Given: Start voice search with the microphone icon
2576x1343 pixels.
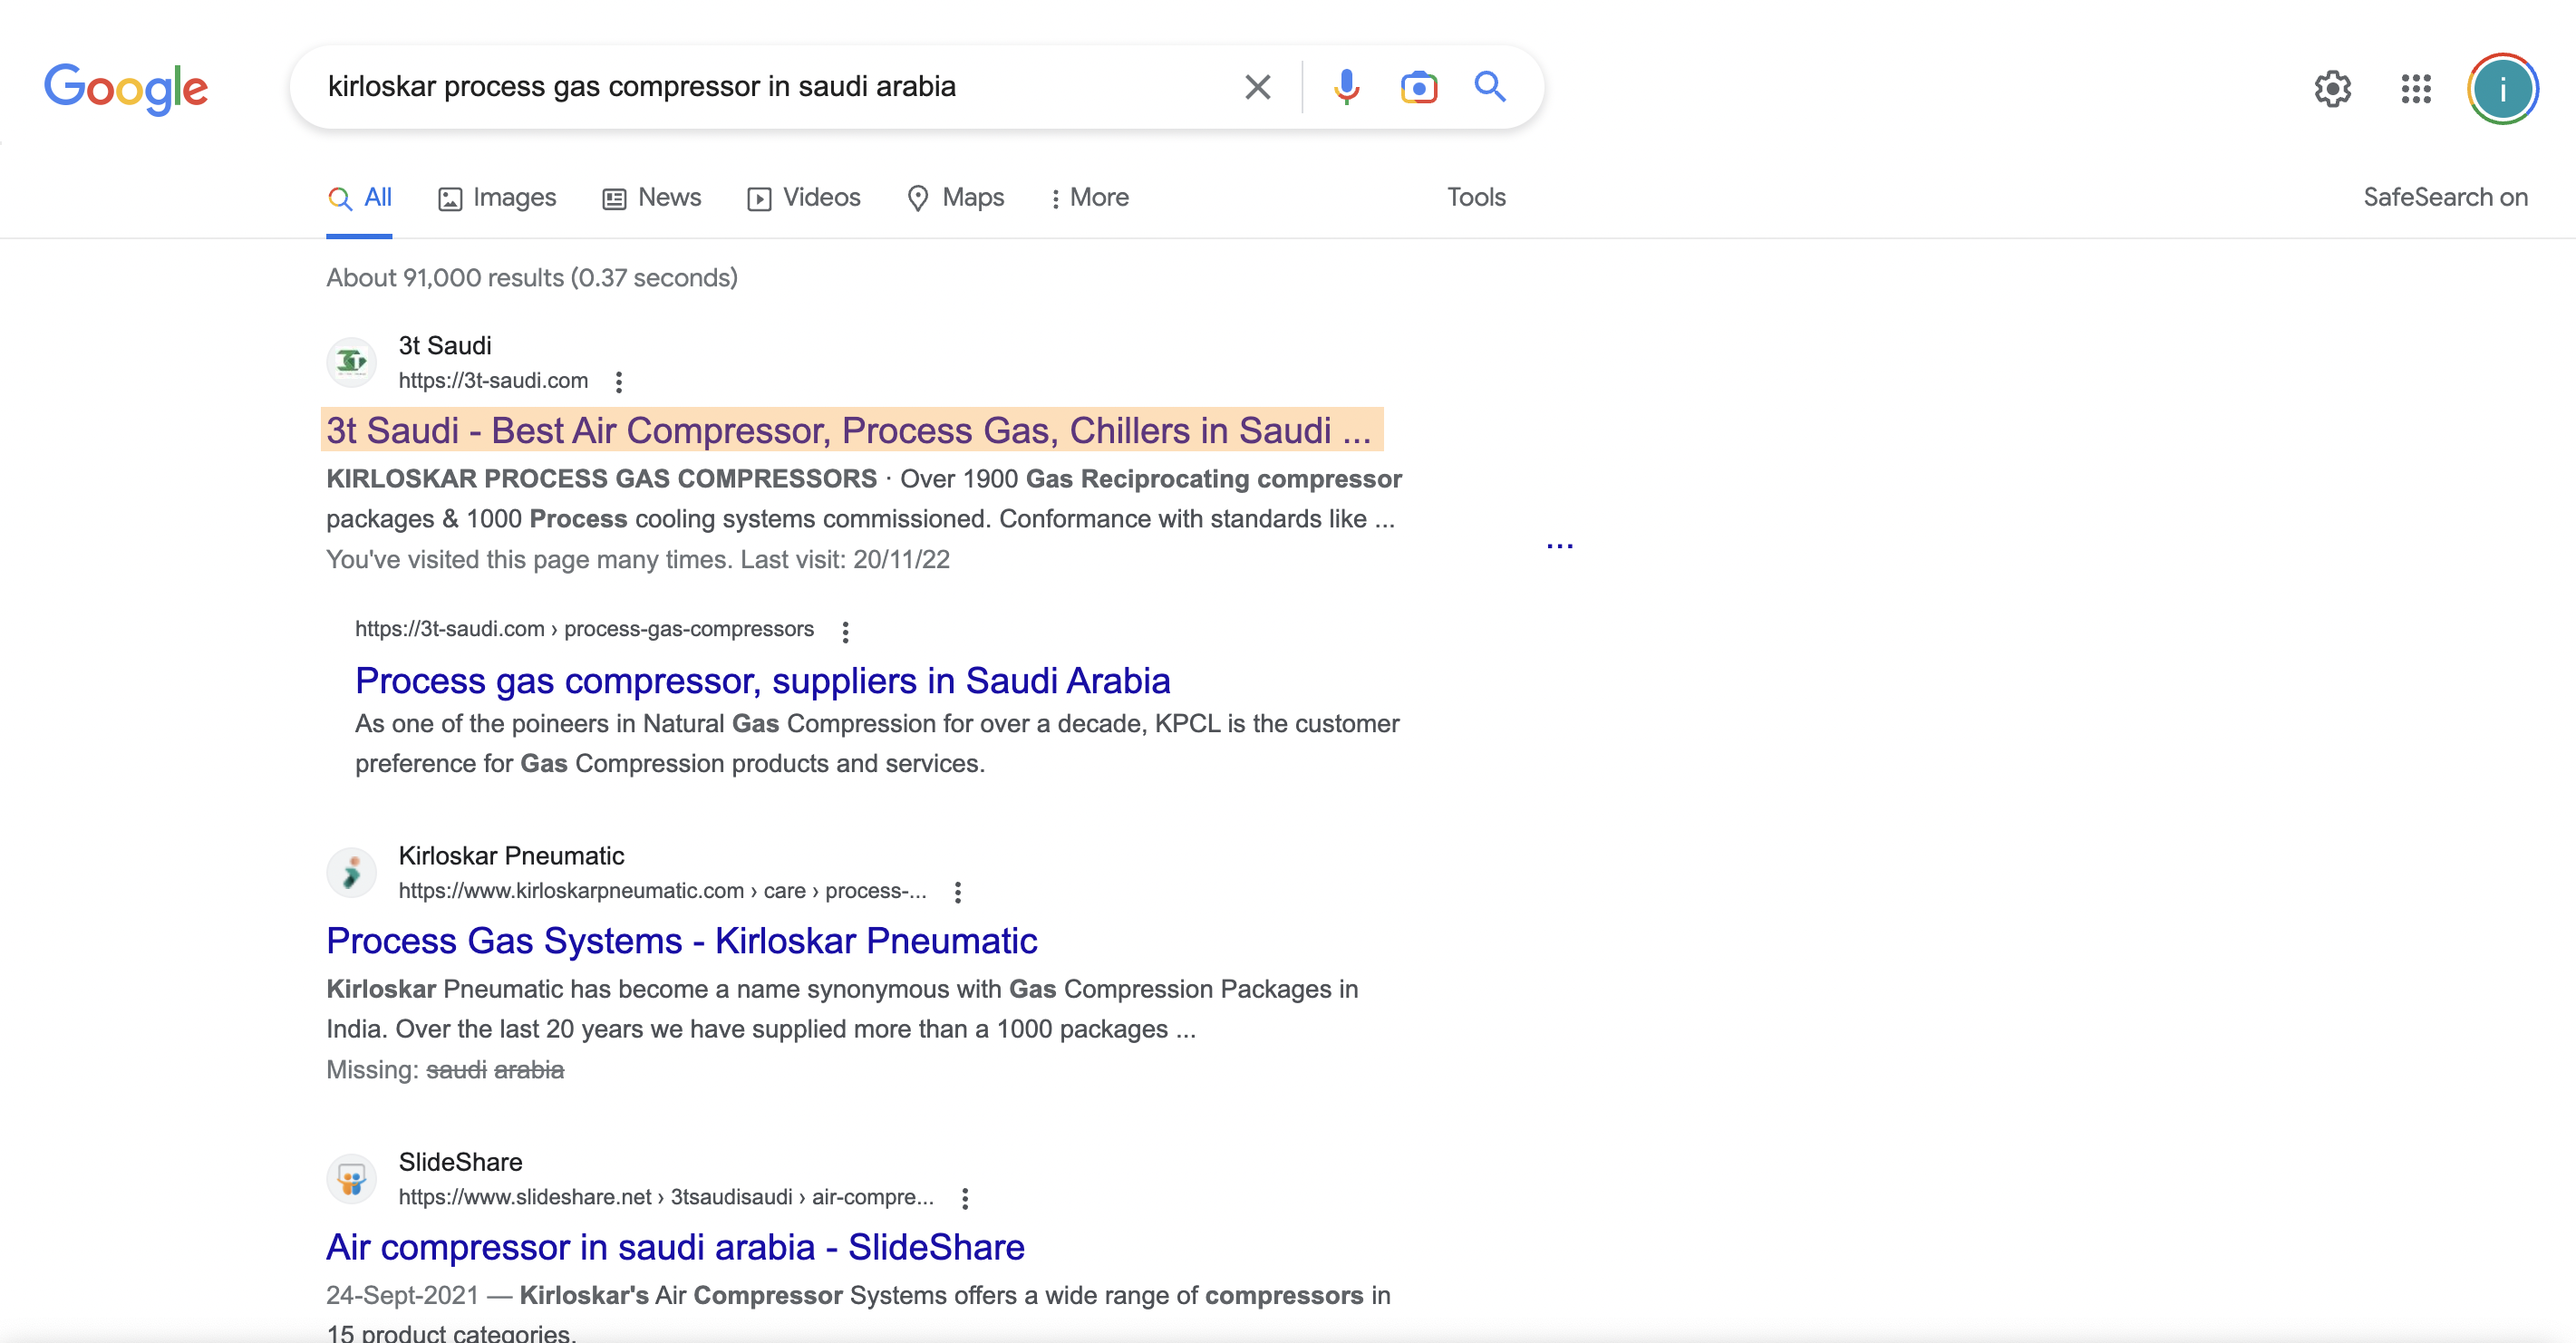Looking at the screenshot, I should click(1346, 87).
